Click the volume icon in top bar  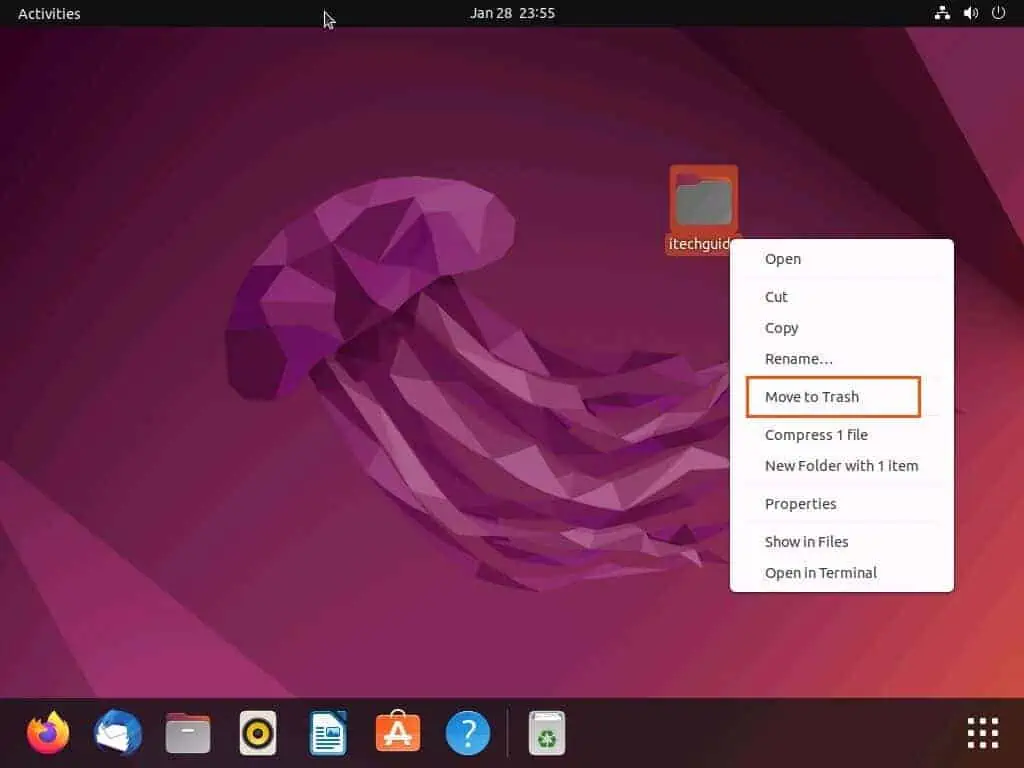pos(969,13)
